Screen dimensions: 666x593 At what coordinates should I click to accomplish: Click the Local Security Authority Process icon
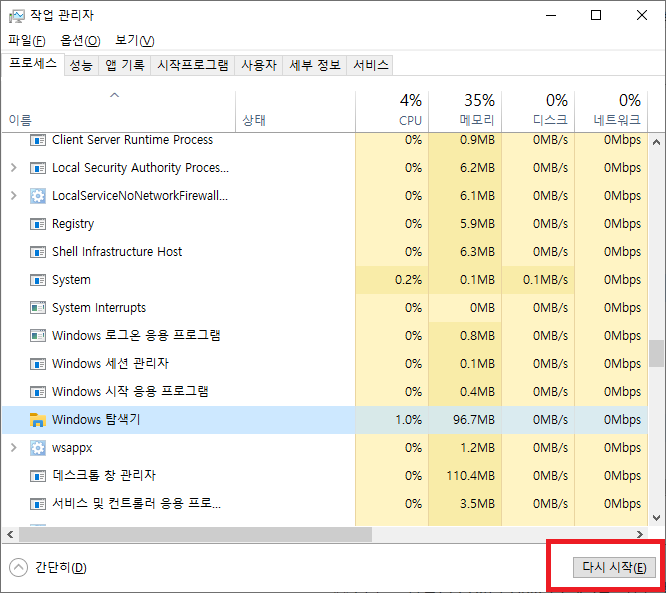[x=38, y=168]
